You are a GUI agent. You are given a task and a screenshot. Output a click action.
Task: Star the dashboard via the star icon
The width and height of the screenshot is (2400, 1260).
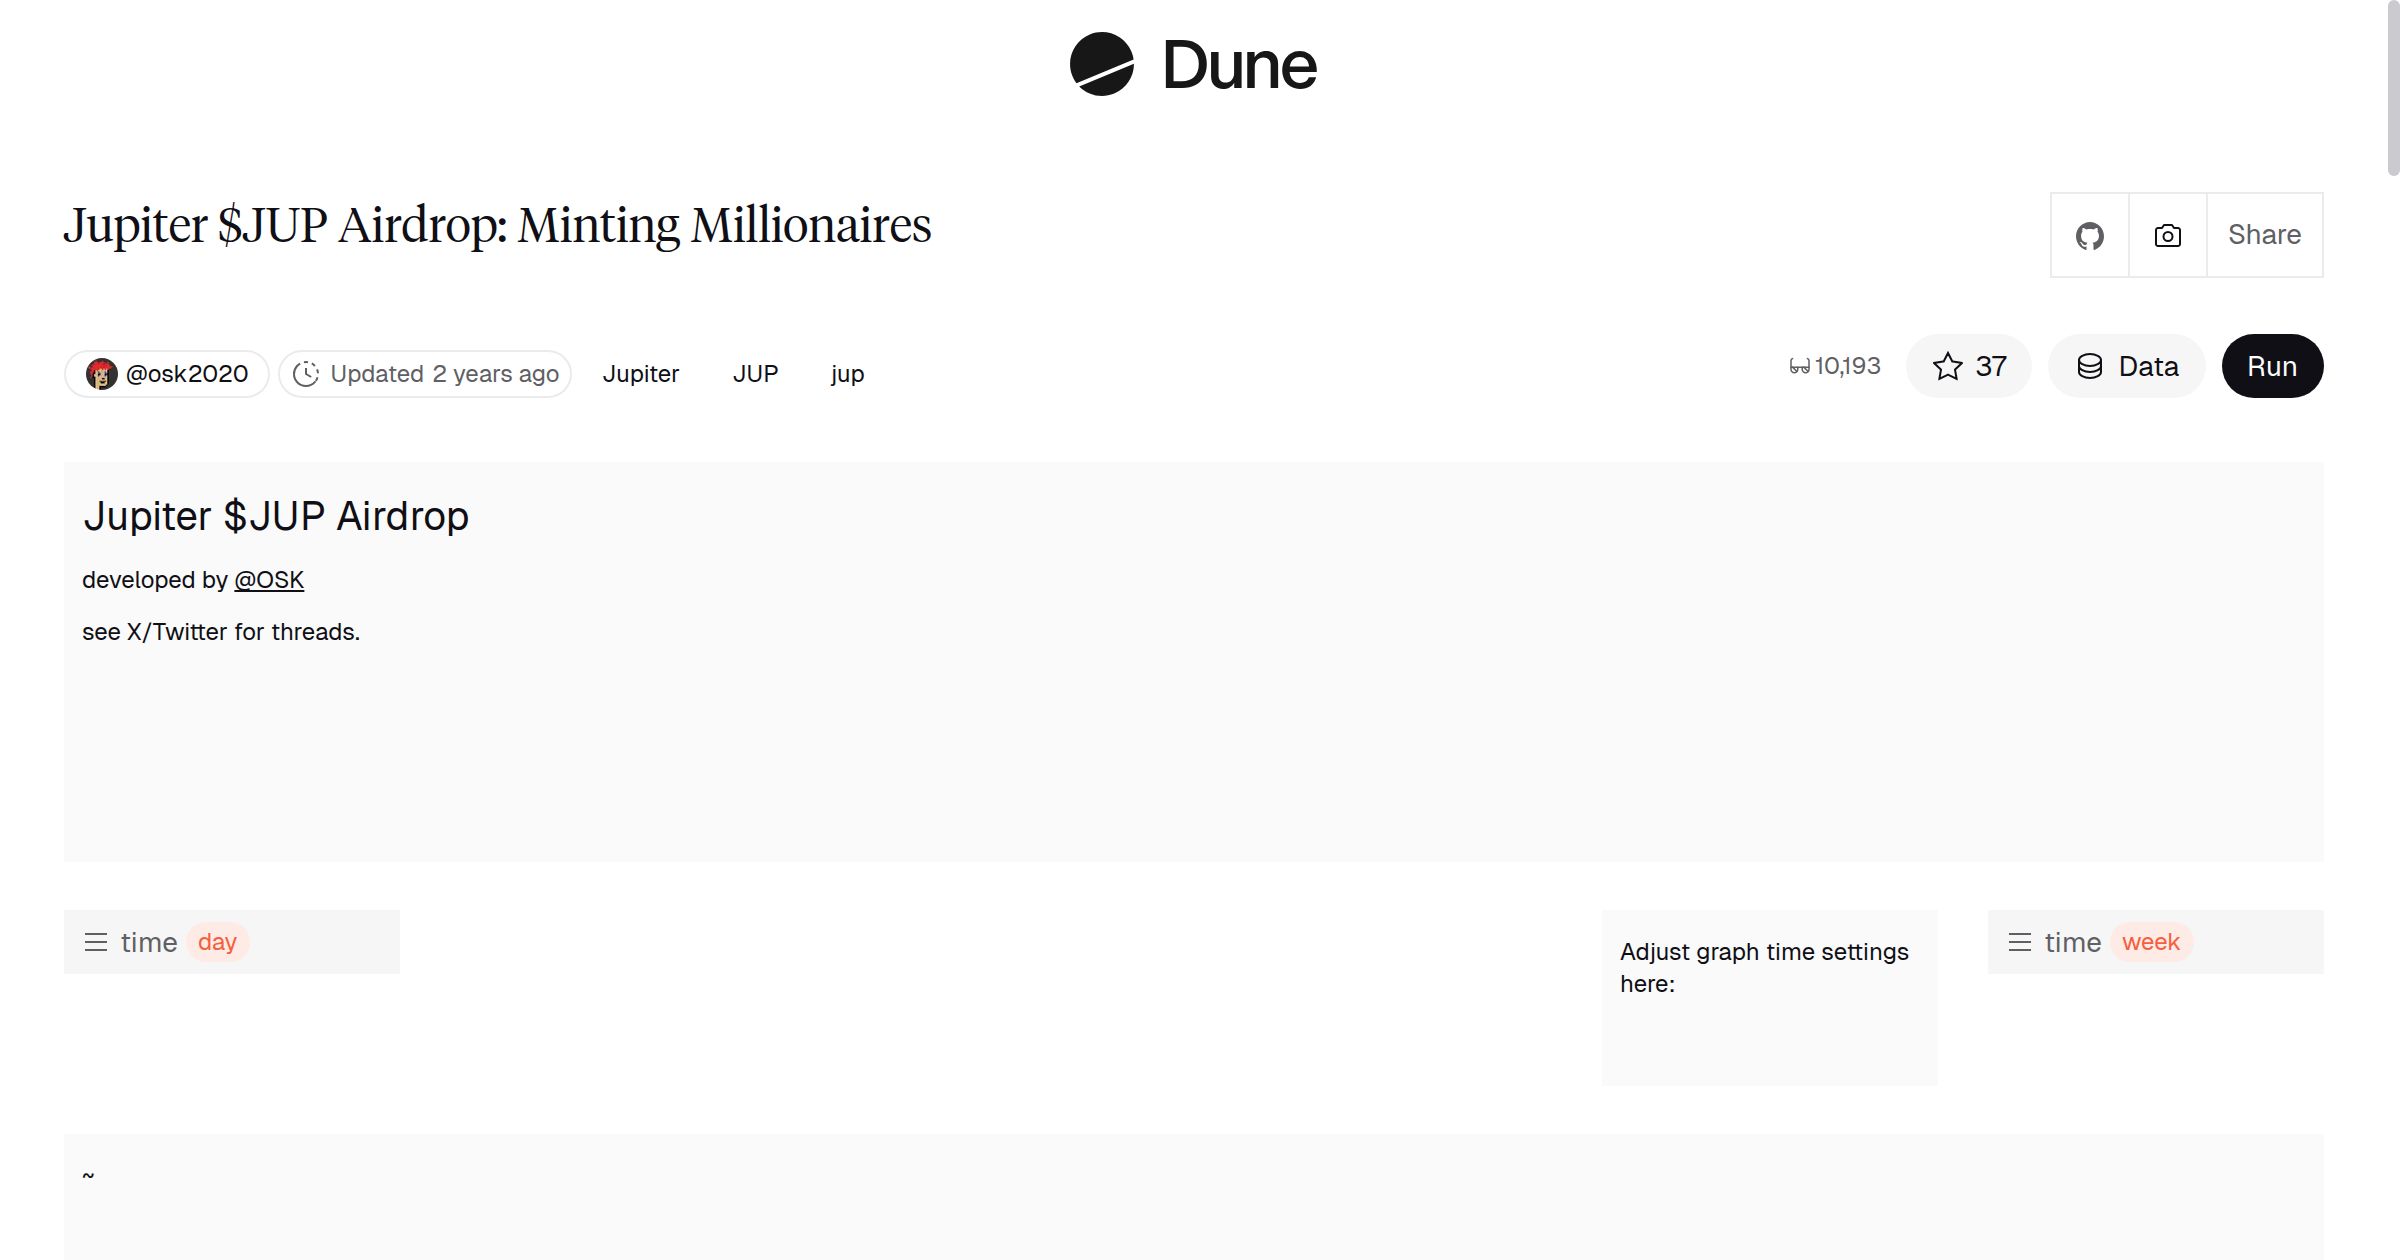point(1946,366)
